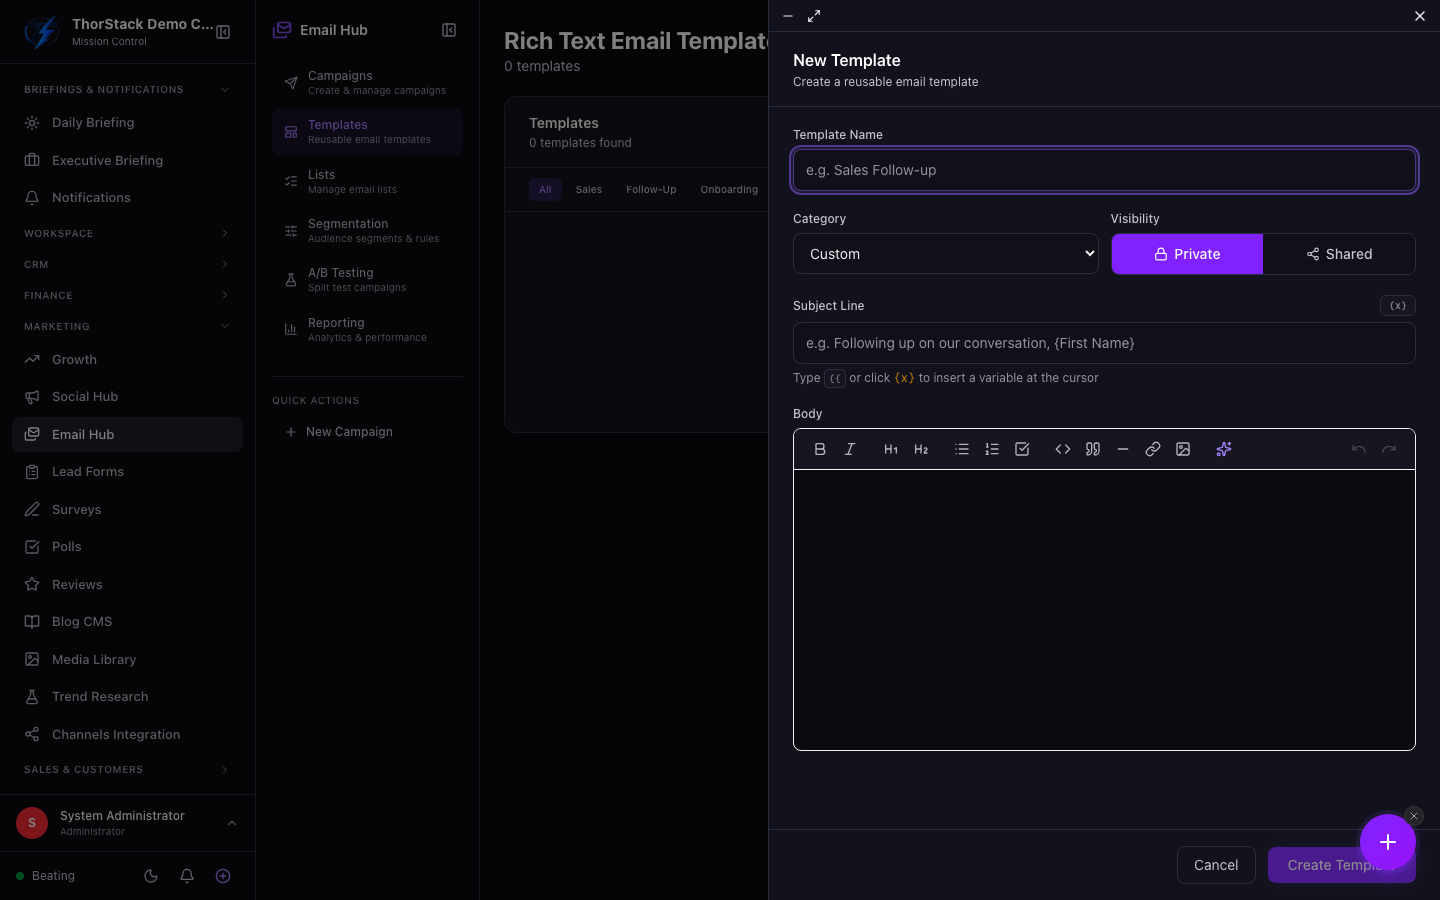The height and width of the screenshot is (900, 1440).
Task: Open Surveys page
Action: tap(128, 510)
